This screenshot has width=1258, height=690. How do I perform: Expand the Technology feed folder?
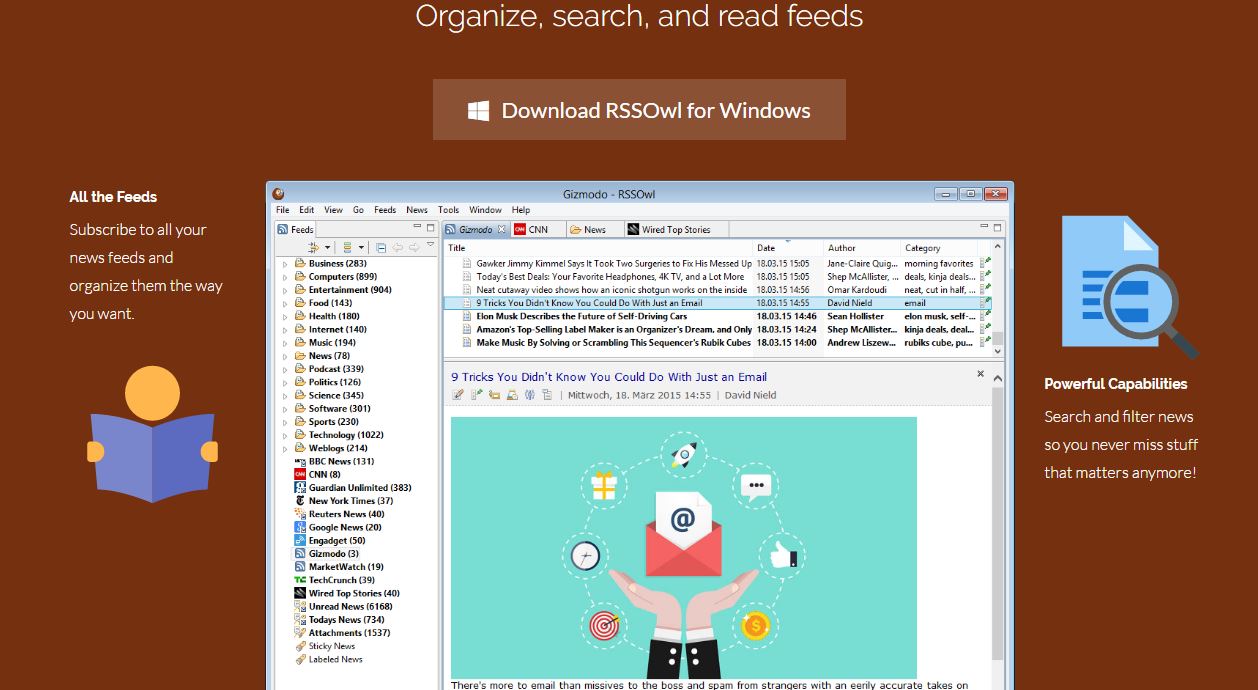[284, 435]
